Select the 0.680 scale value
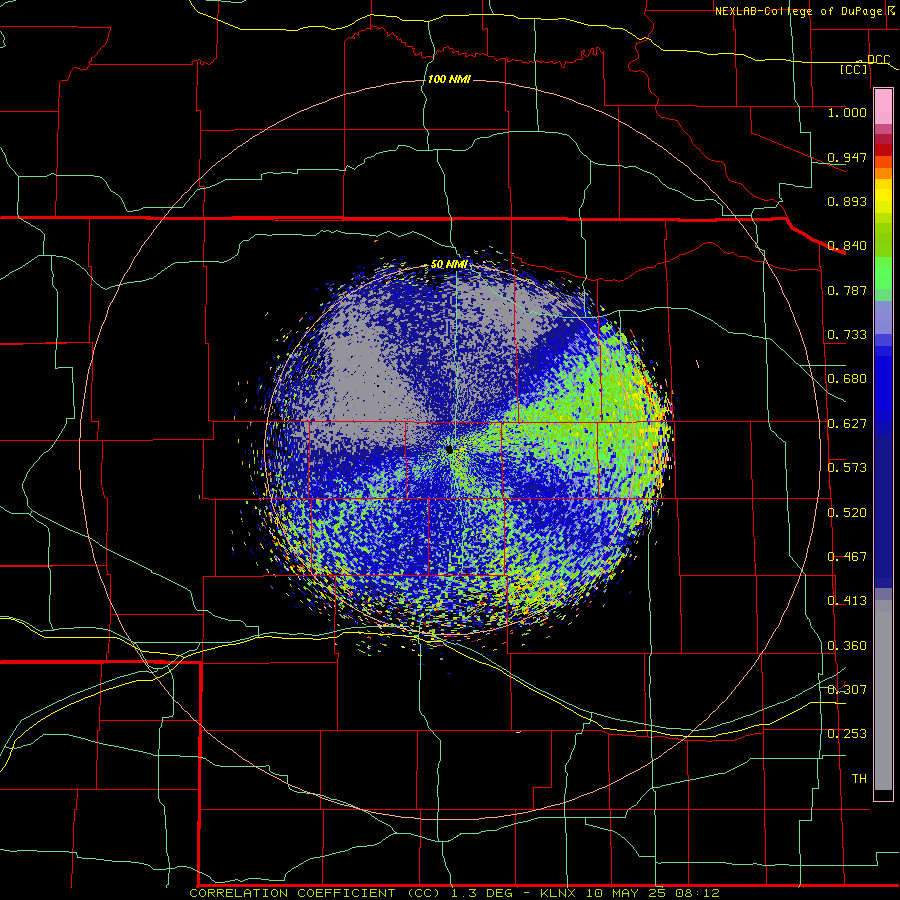The height and width of the screenshot is (900, 900). point(847,379)
